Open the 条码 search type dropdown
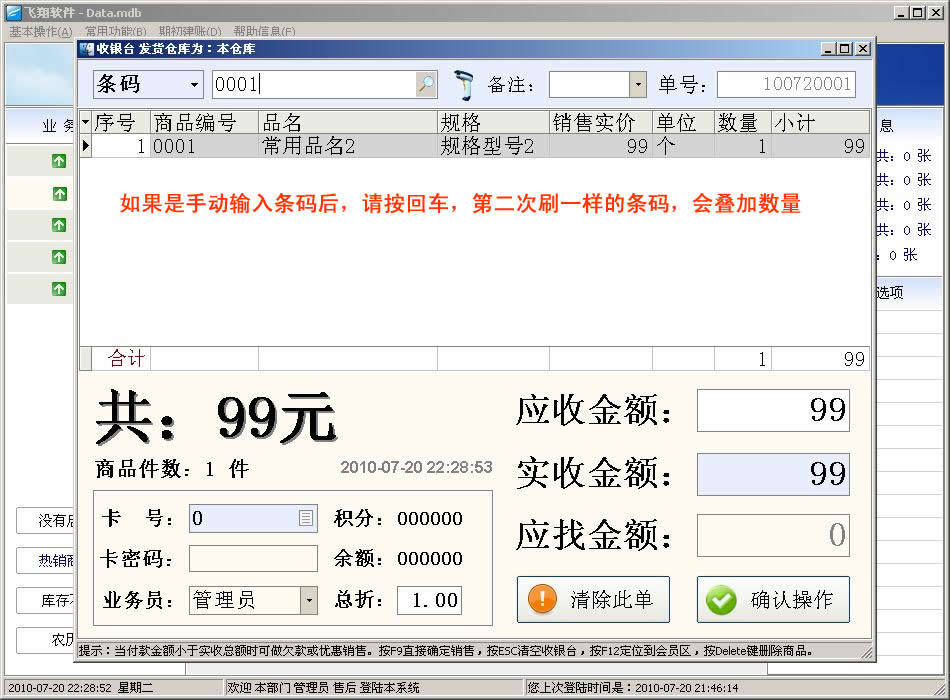Viewport: 950px width, 700px height. [x=194, y=85]
